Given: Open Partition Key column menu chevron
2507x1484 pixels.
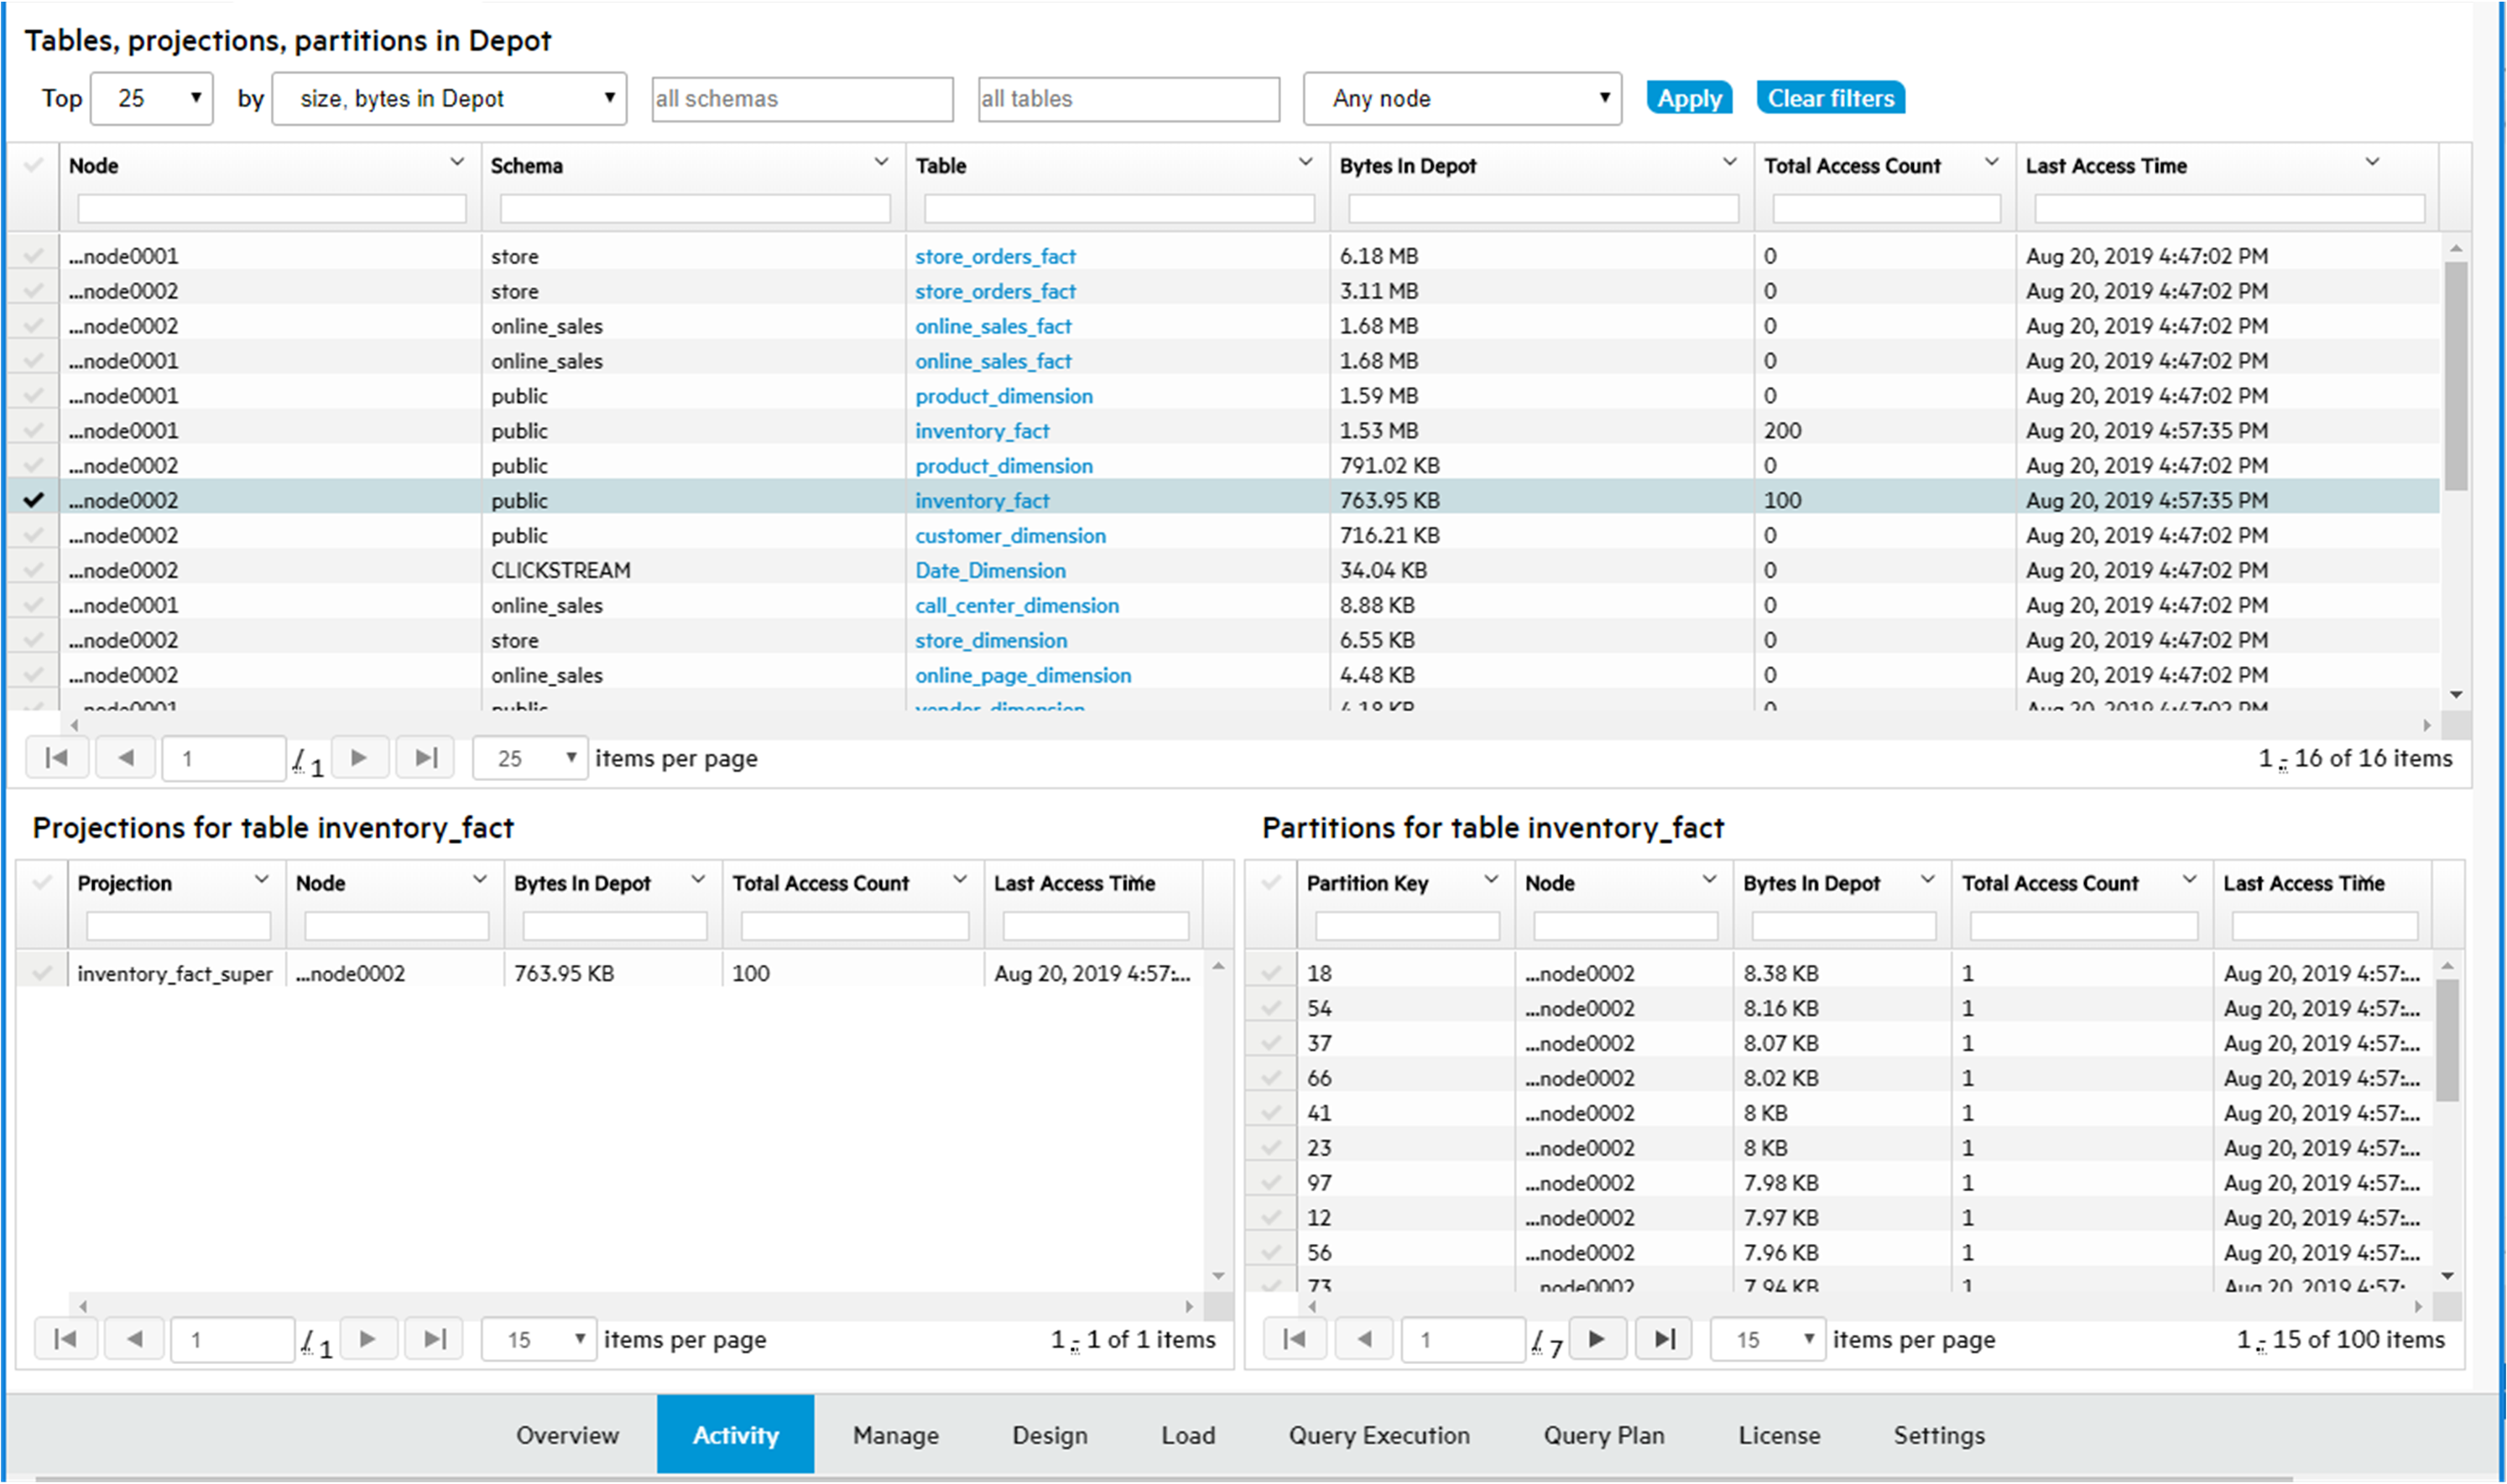Looking at the screenshot, I should 1490,879.
